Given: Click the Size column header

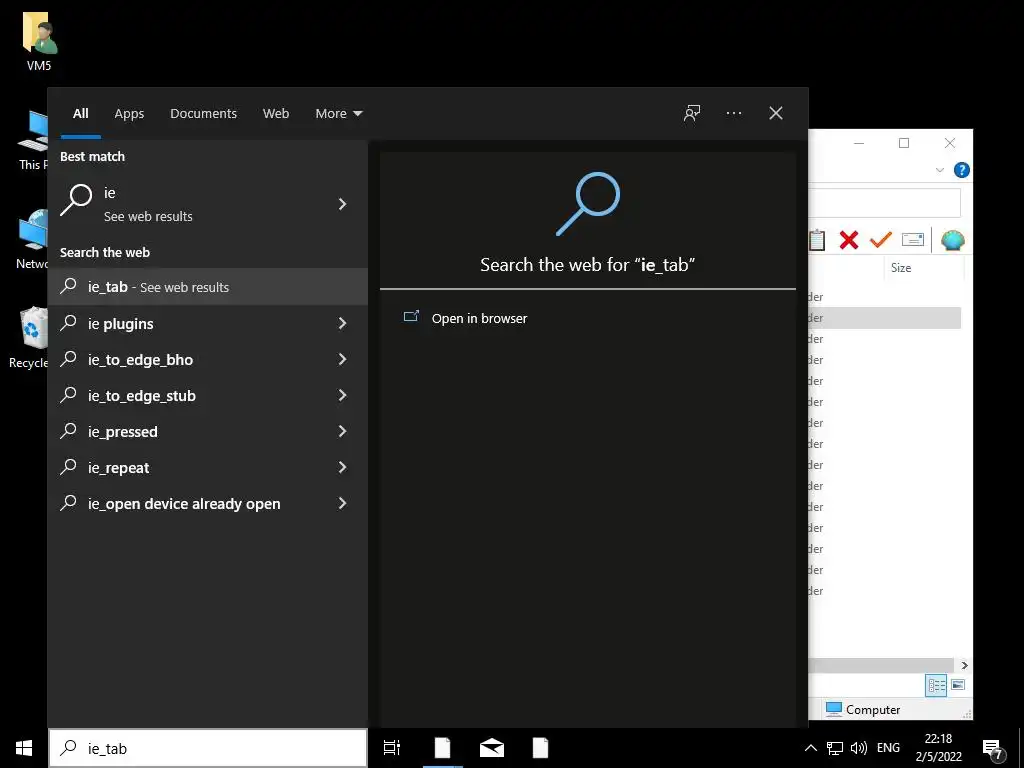Looking at the screenshot, I should 923,268.
